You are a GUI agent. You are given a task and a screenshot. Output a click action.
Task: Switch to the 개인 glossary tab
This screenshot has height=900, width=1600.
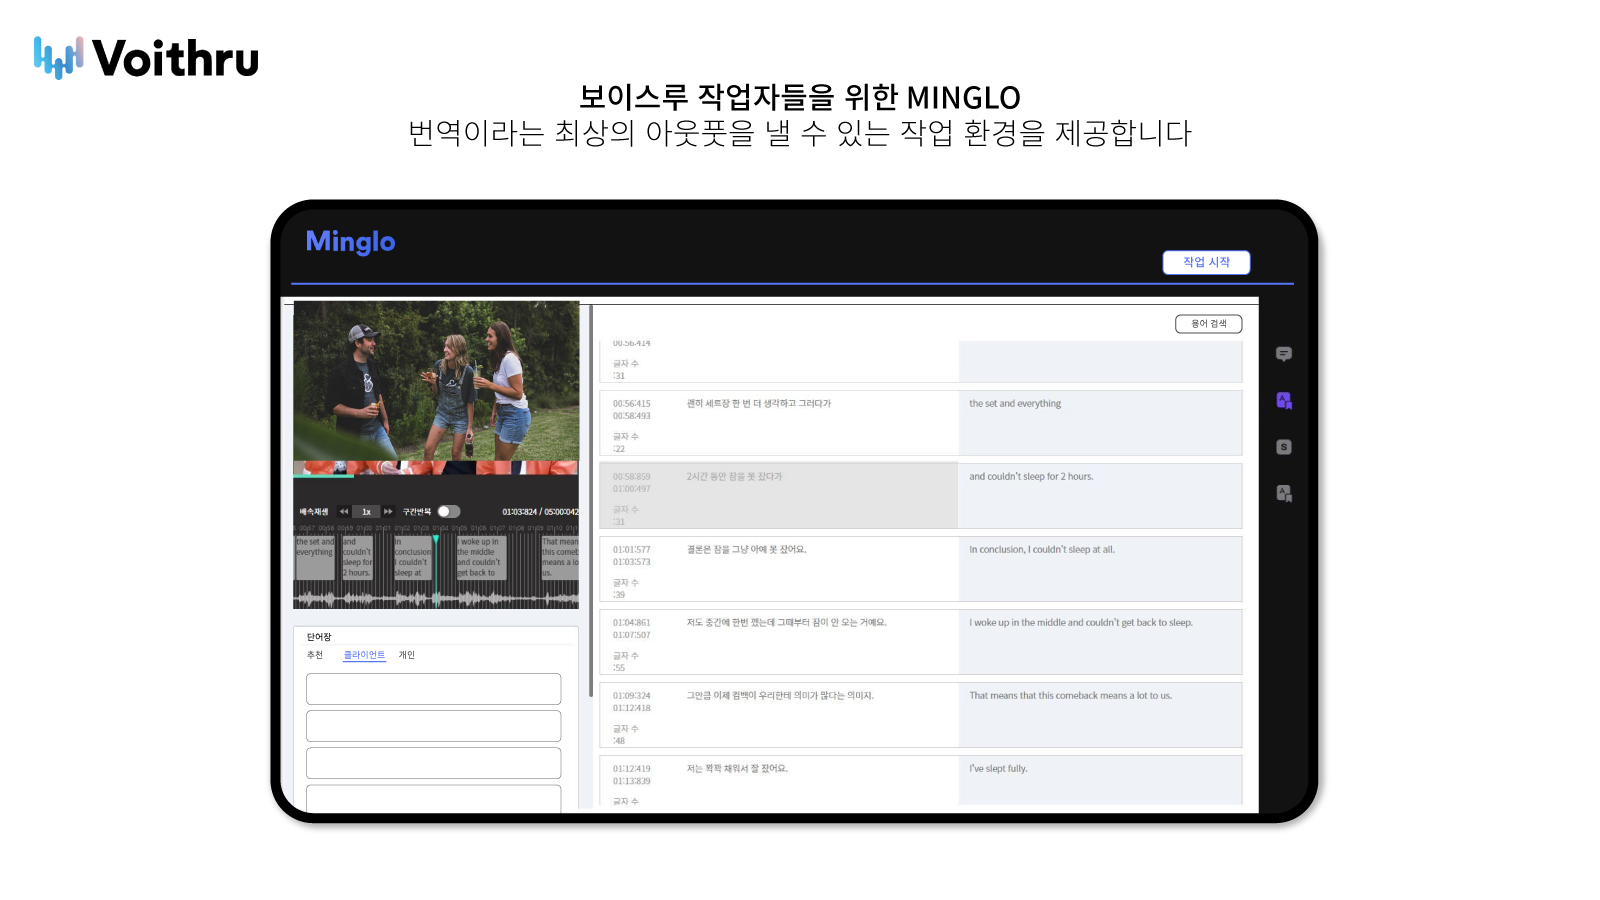407,655
